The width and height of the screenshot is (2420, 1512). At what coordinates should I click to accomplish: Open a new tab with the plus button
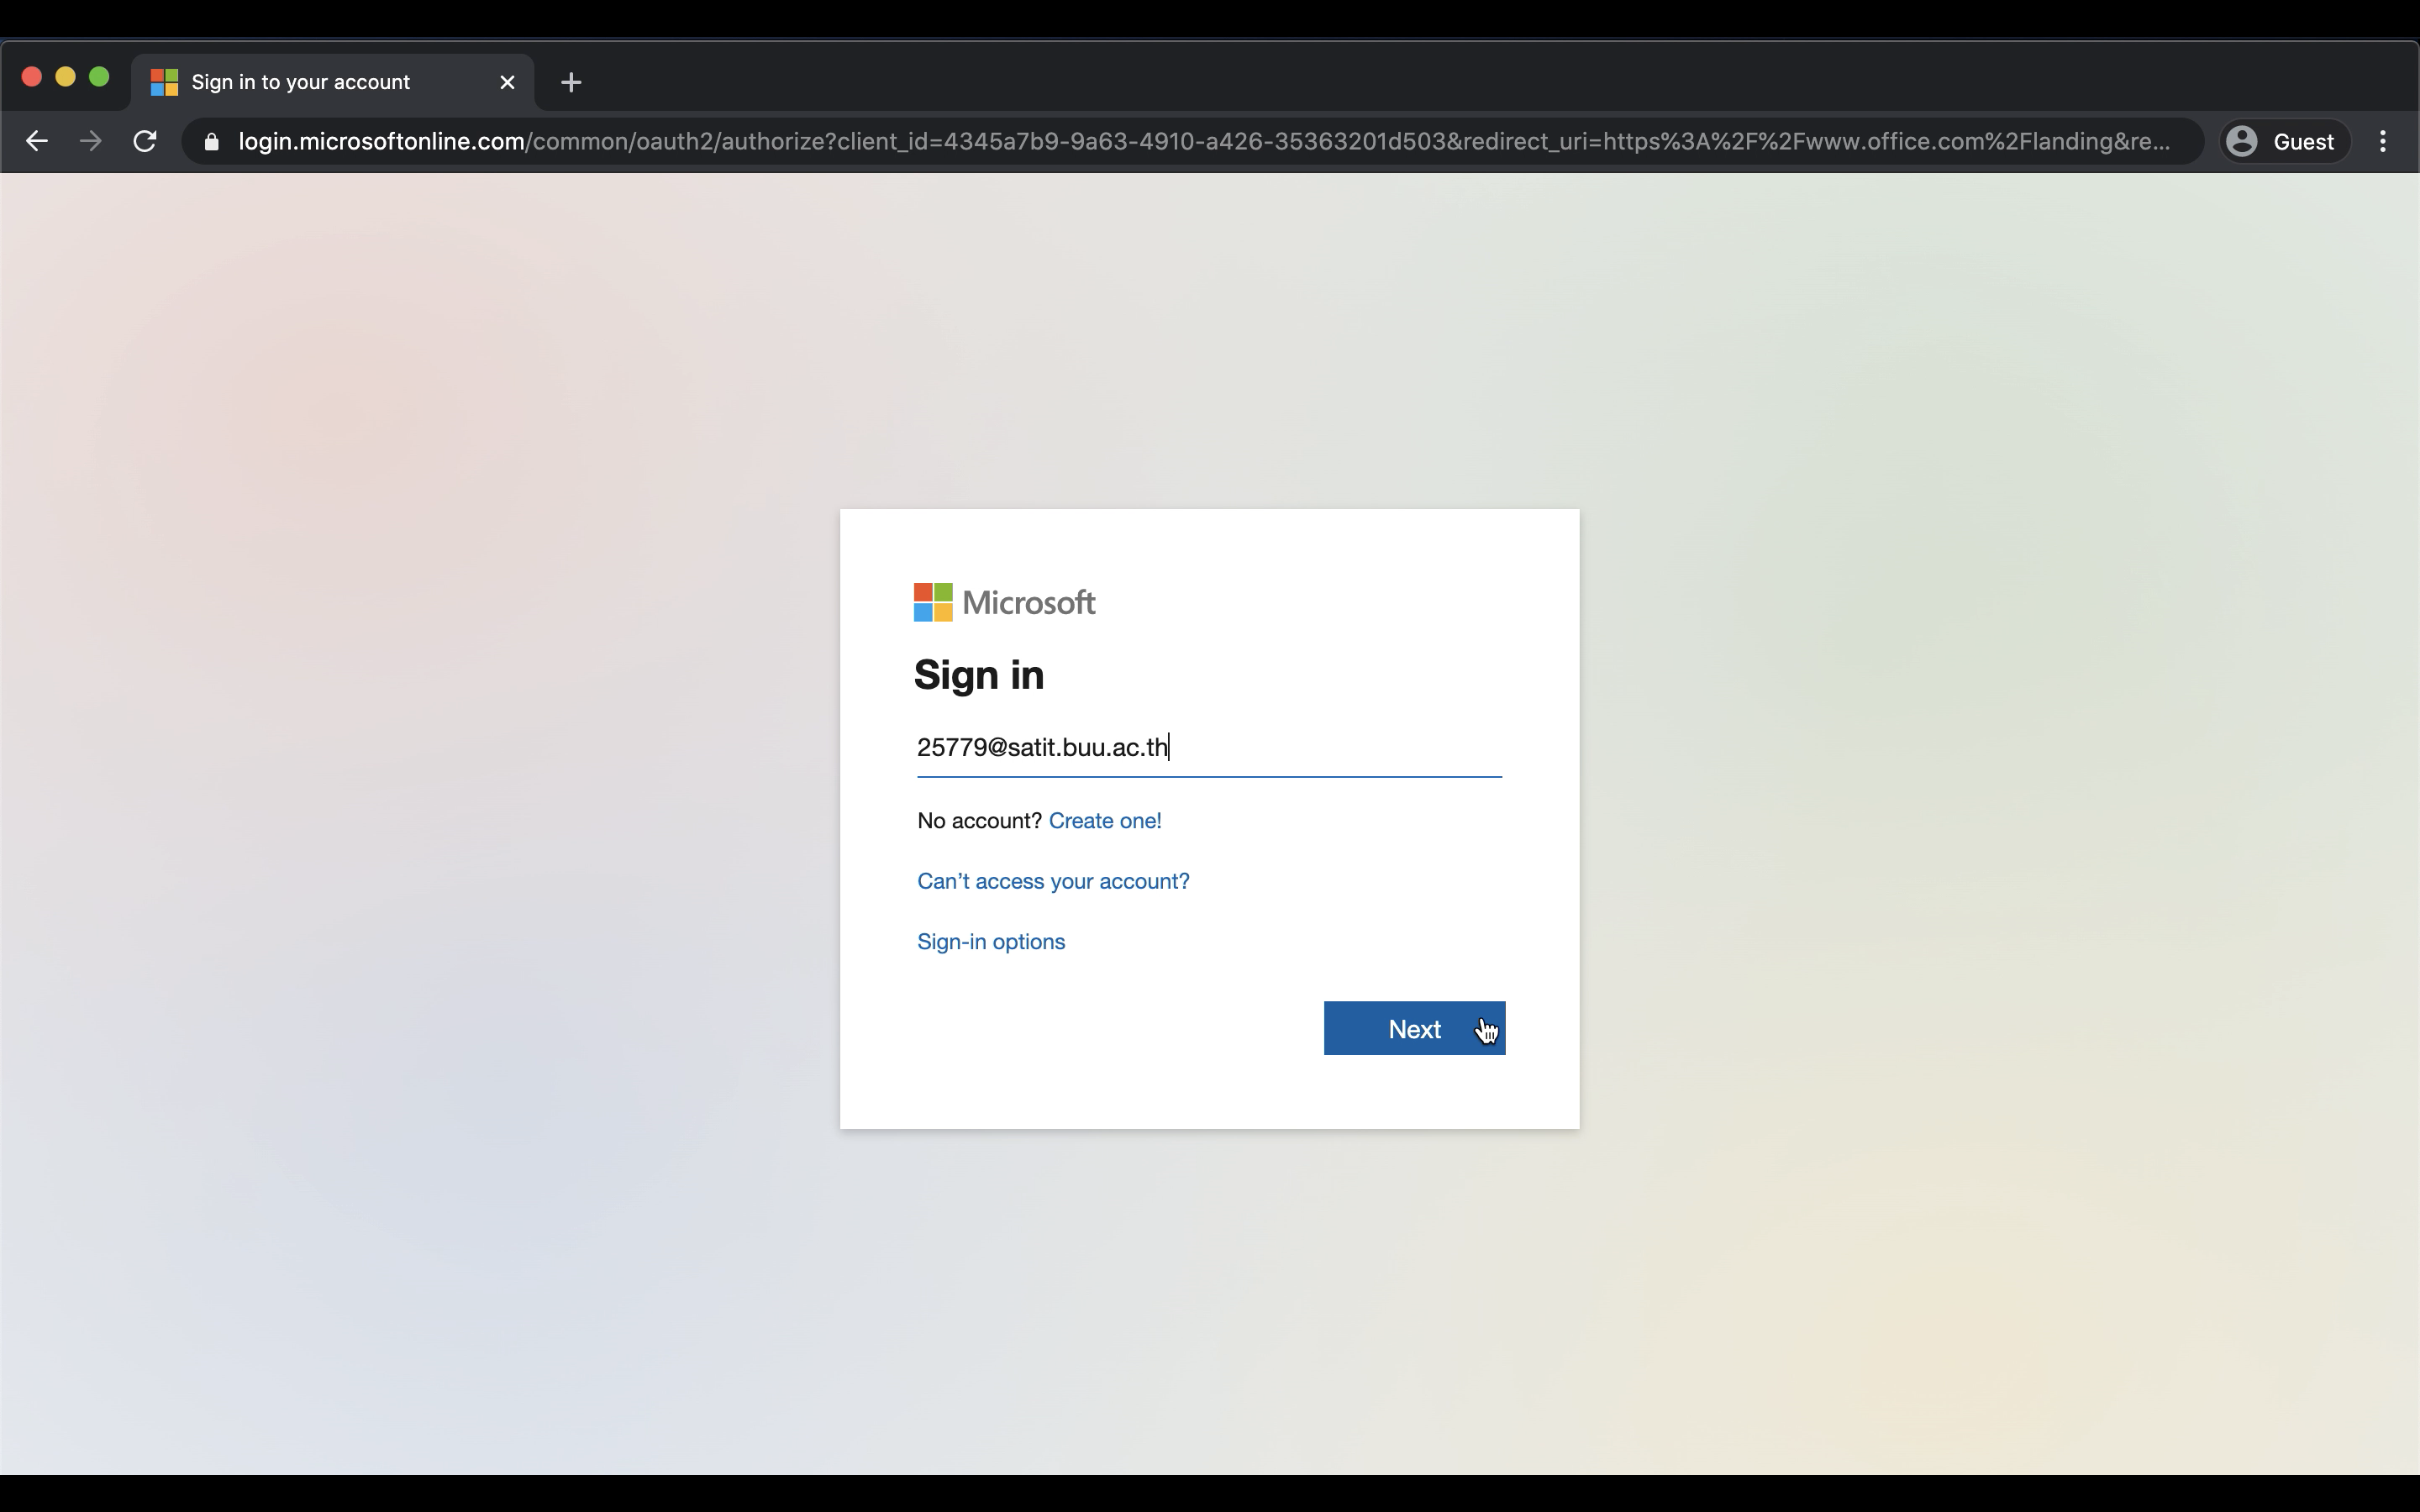tap(571, 82)
